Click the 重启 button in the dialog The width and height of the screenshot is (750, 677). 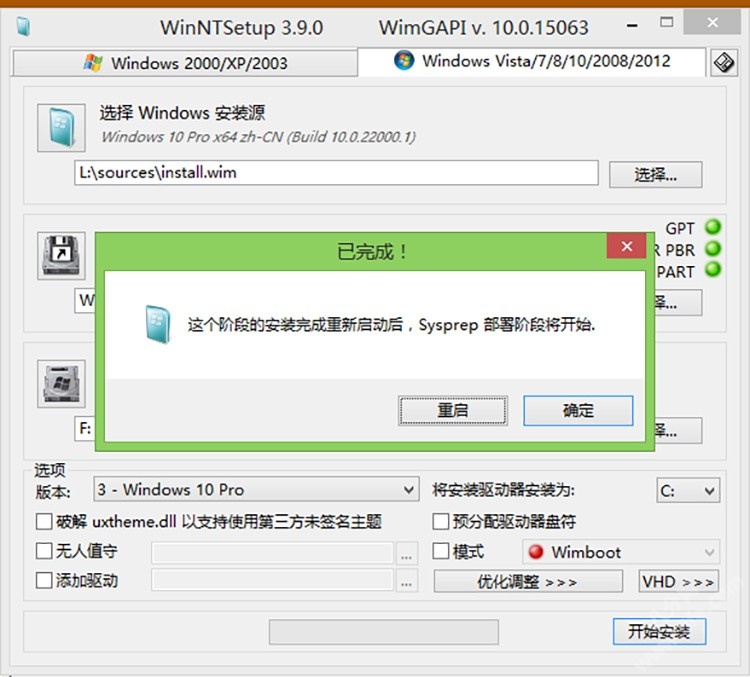452,410
